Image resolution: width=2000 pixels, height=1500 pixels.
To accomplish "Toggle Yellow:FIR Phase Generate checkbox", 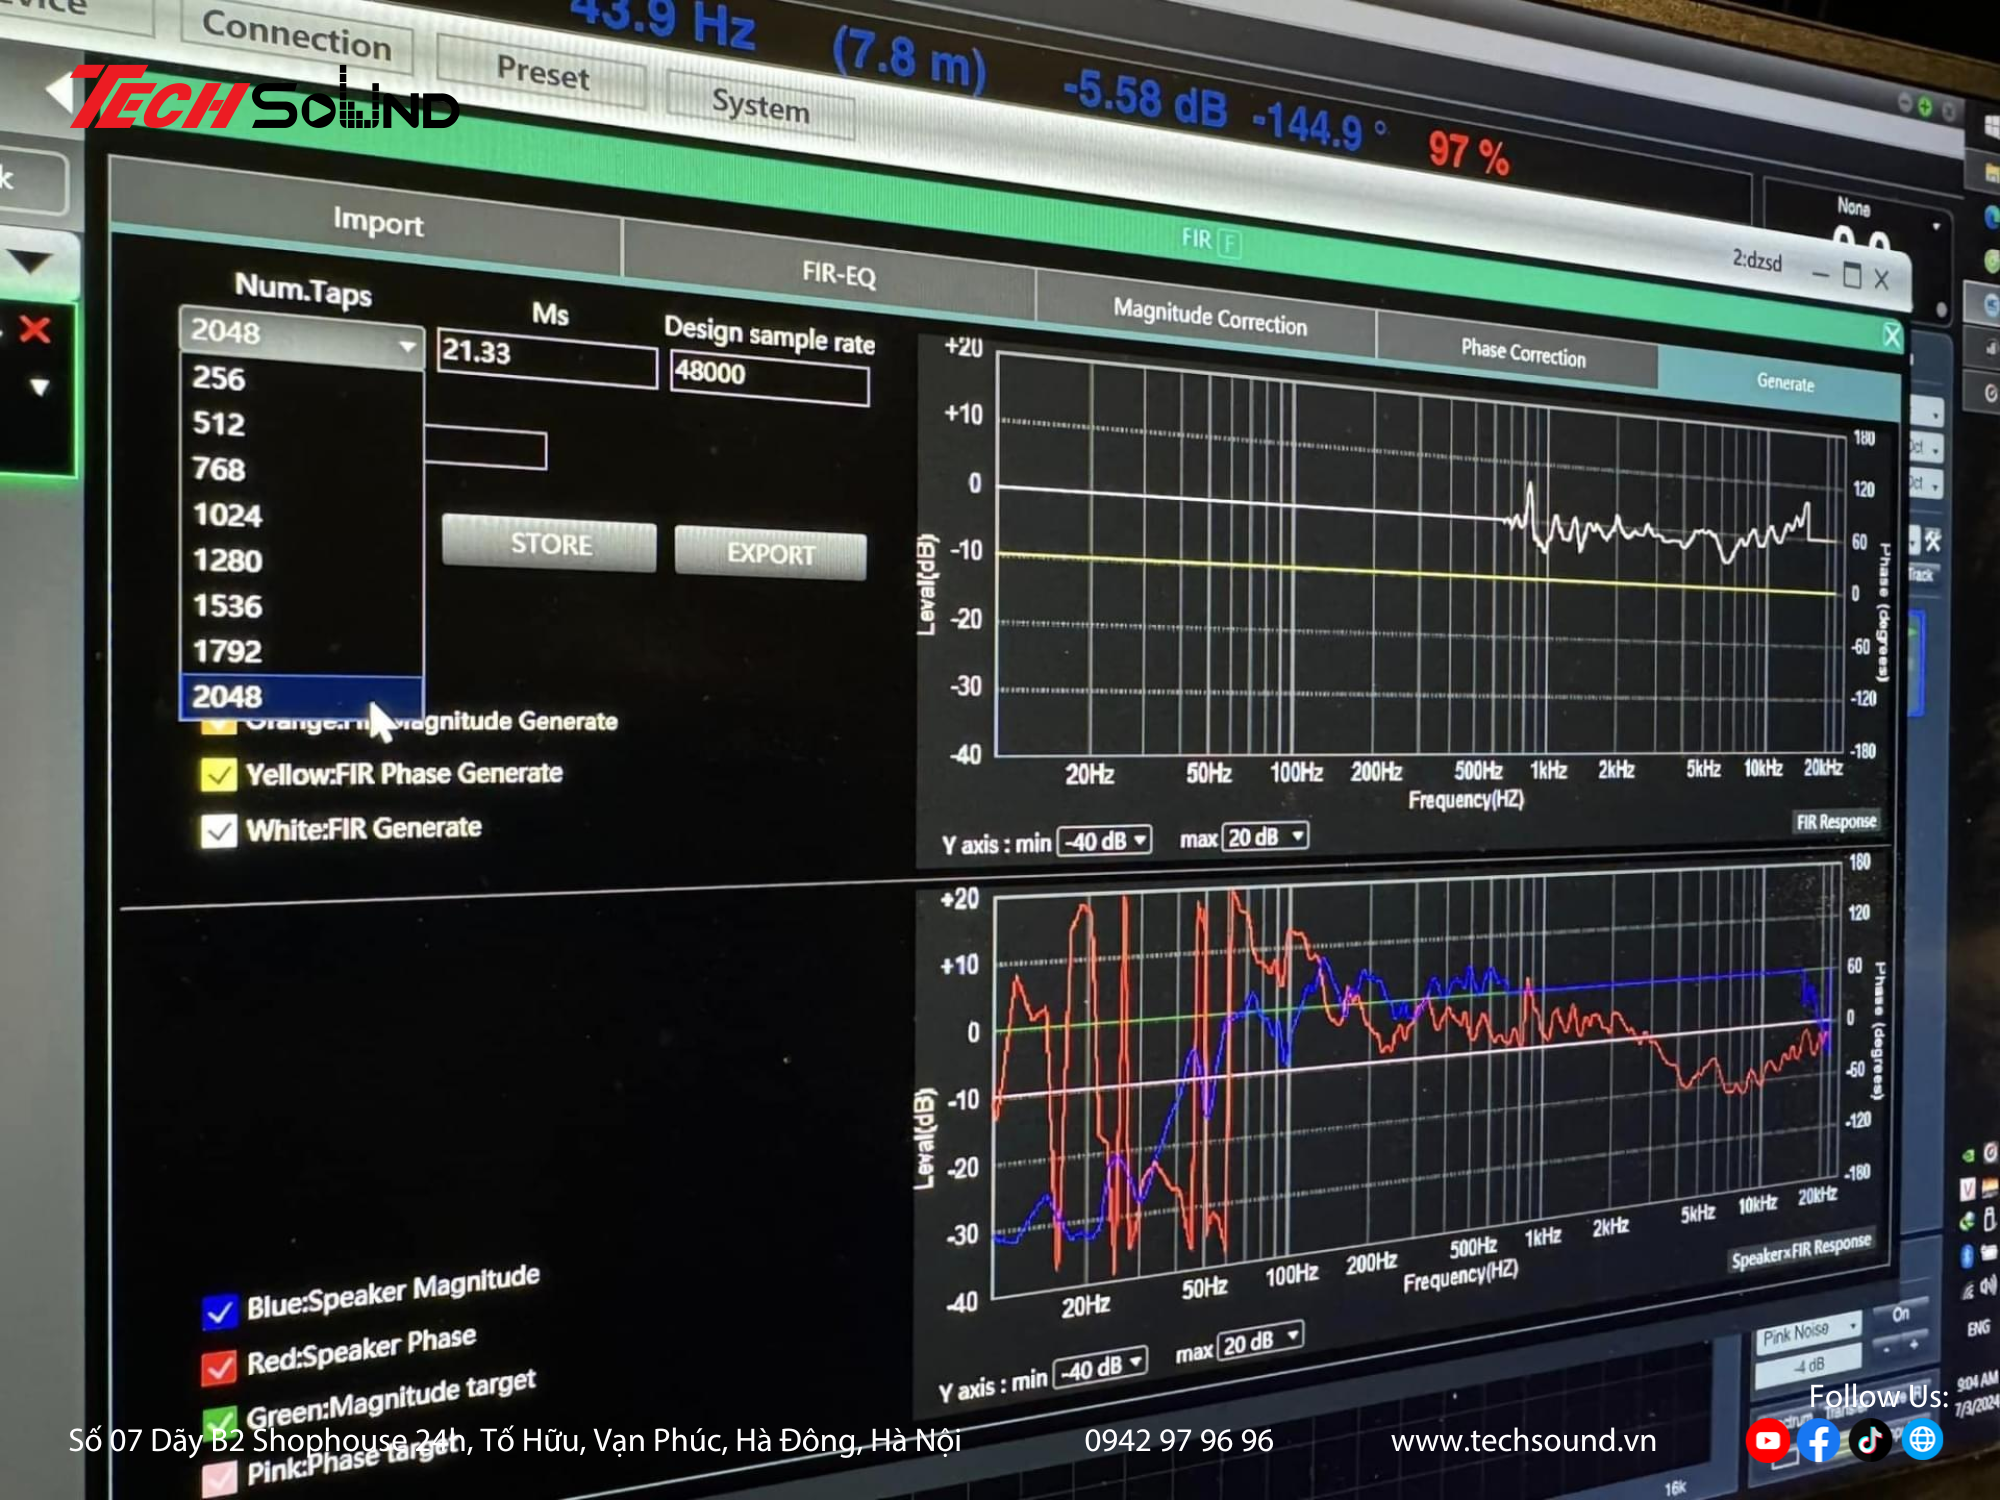I will pyautogui.click(x=218, y=775).
